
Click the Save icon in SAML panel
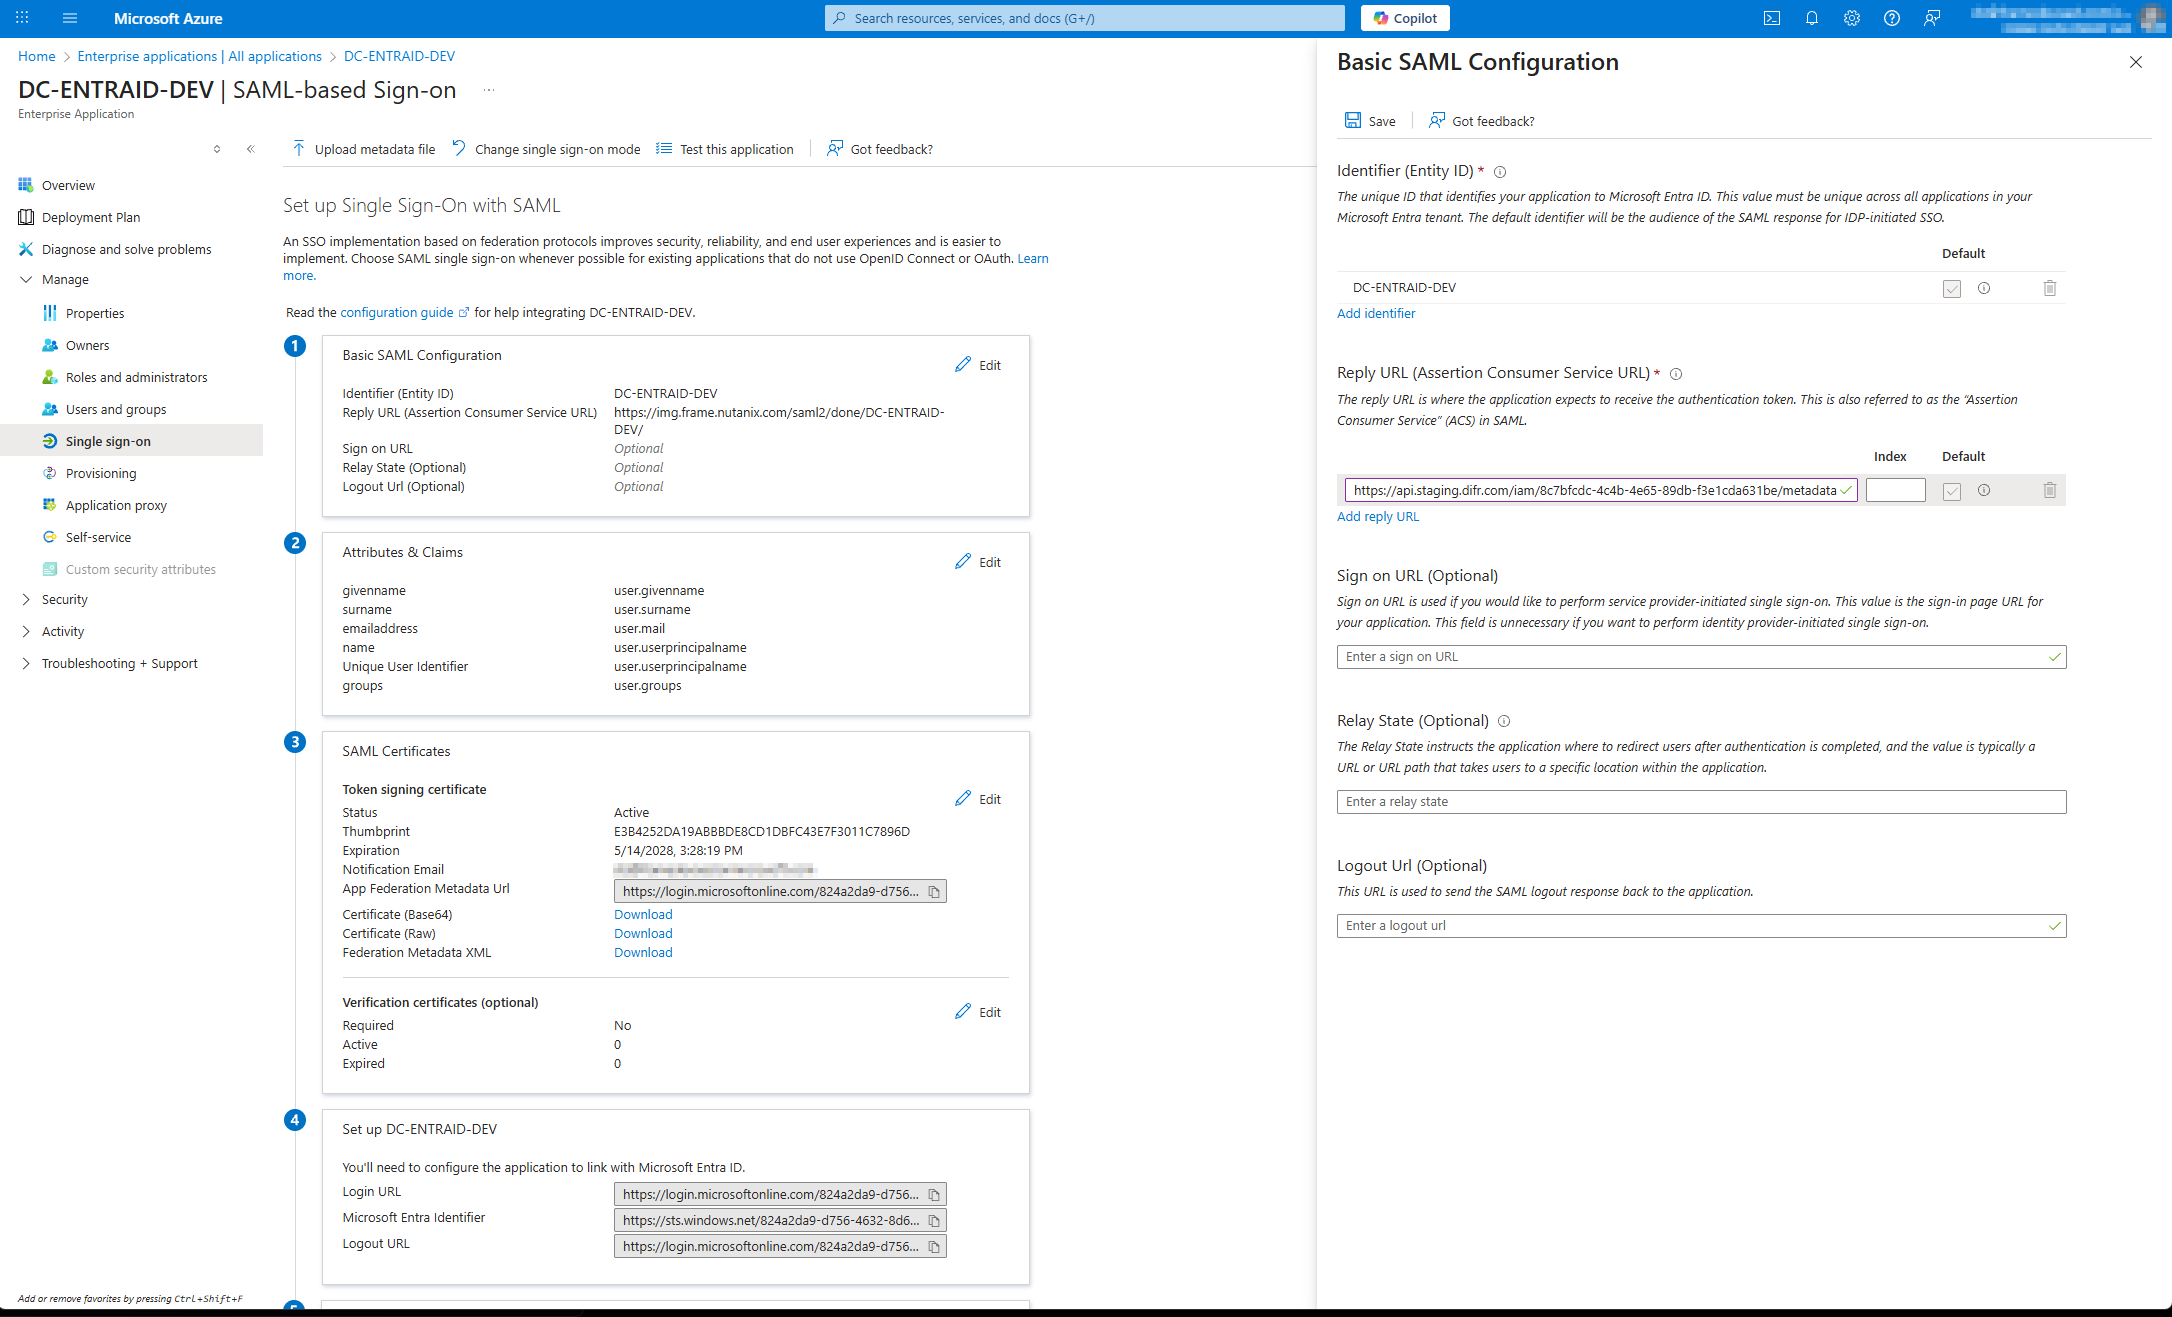click(1353, 120)
